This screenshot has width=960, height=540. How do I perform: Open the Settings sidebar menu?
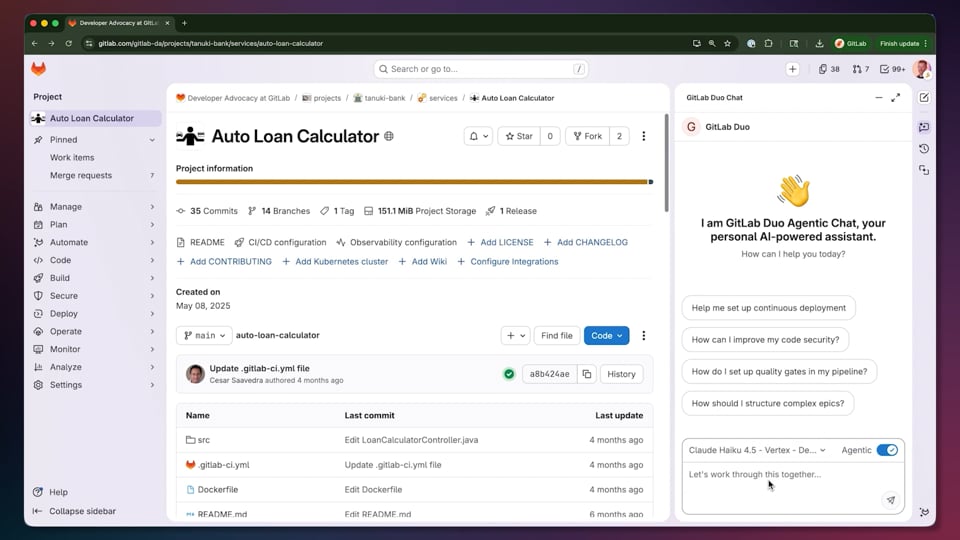(x=95, y=384)
